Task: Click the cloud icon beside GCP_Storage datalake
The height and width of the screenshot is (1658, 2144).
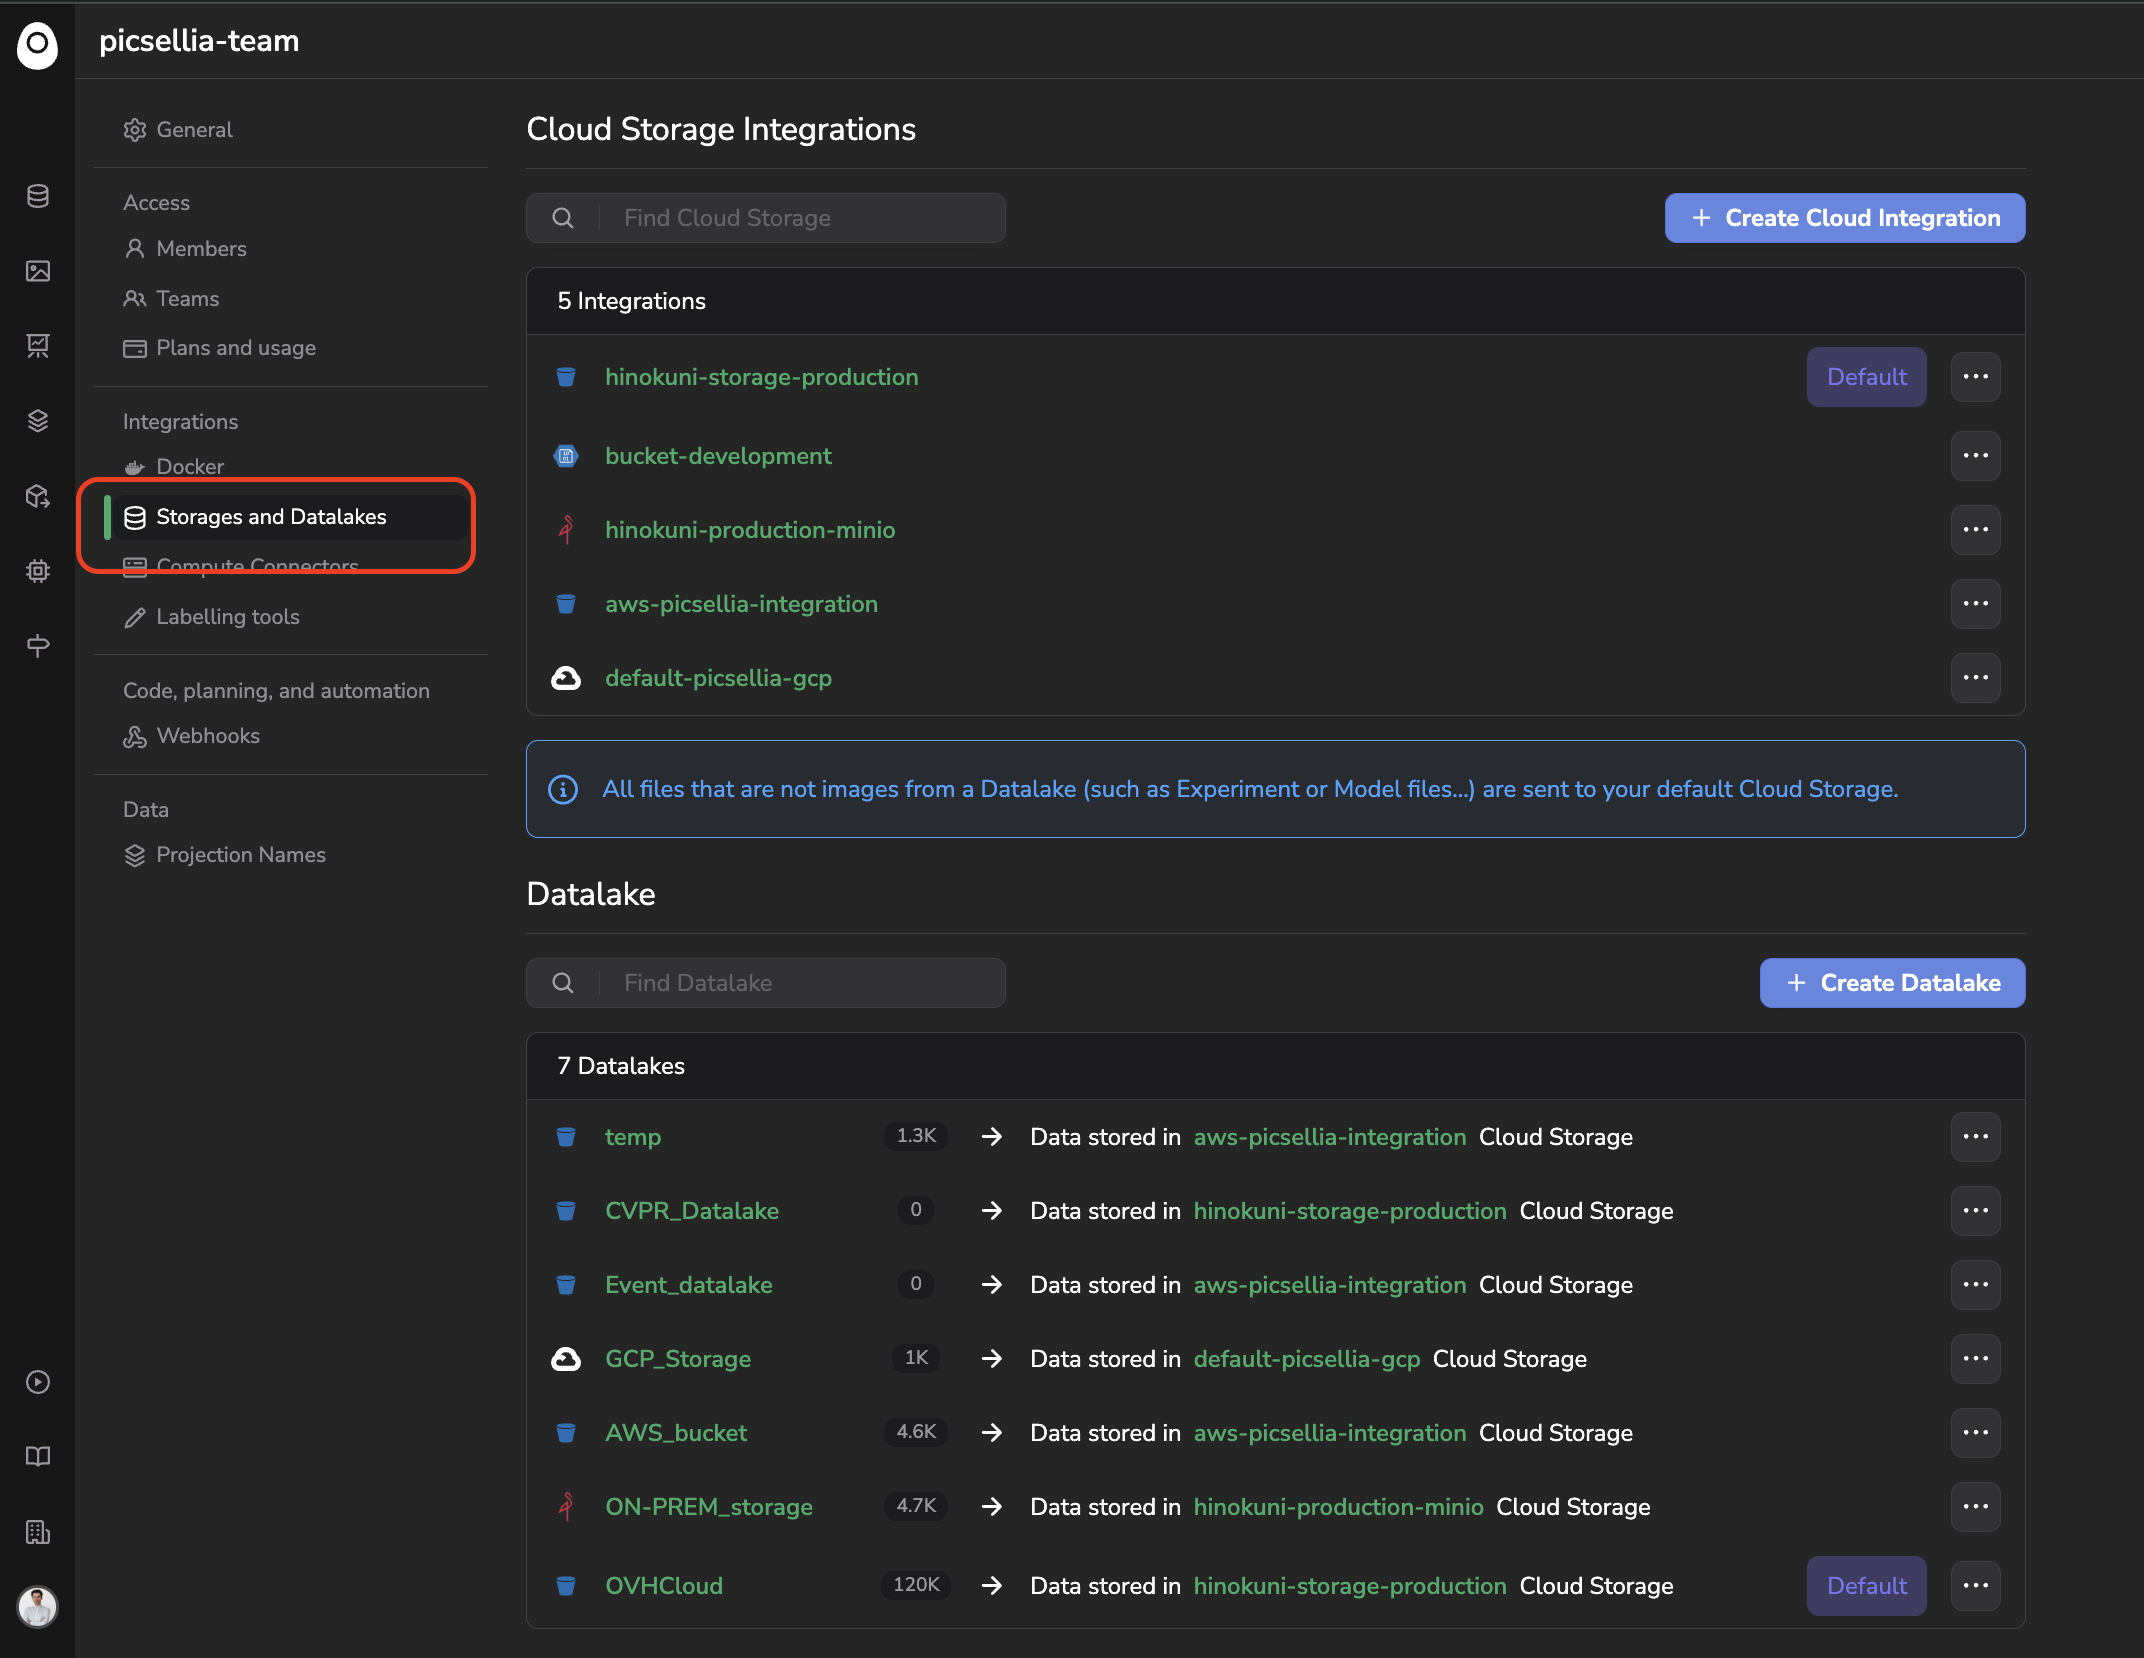Action: point(566,1359)
